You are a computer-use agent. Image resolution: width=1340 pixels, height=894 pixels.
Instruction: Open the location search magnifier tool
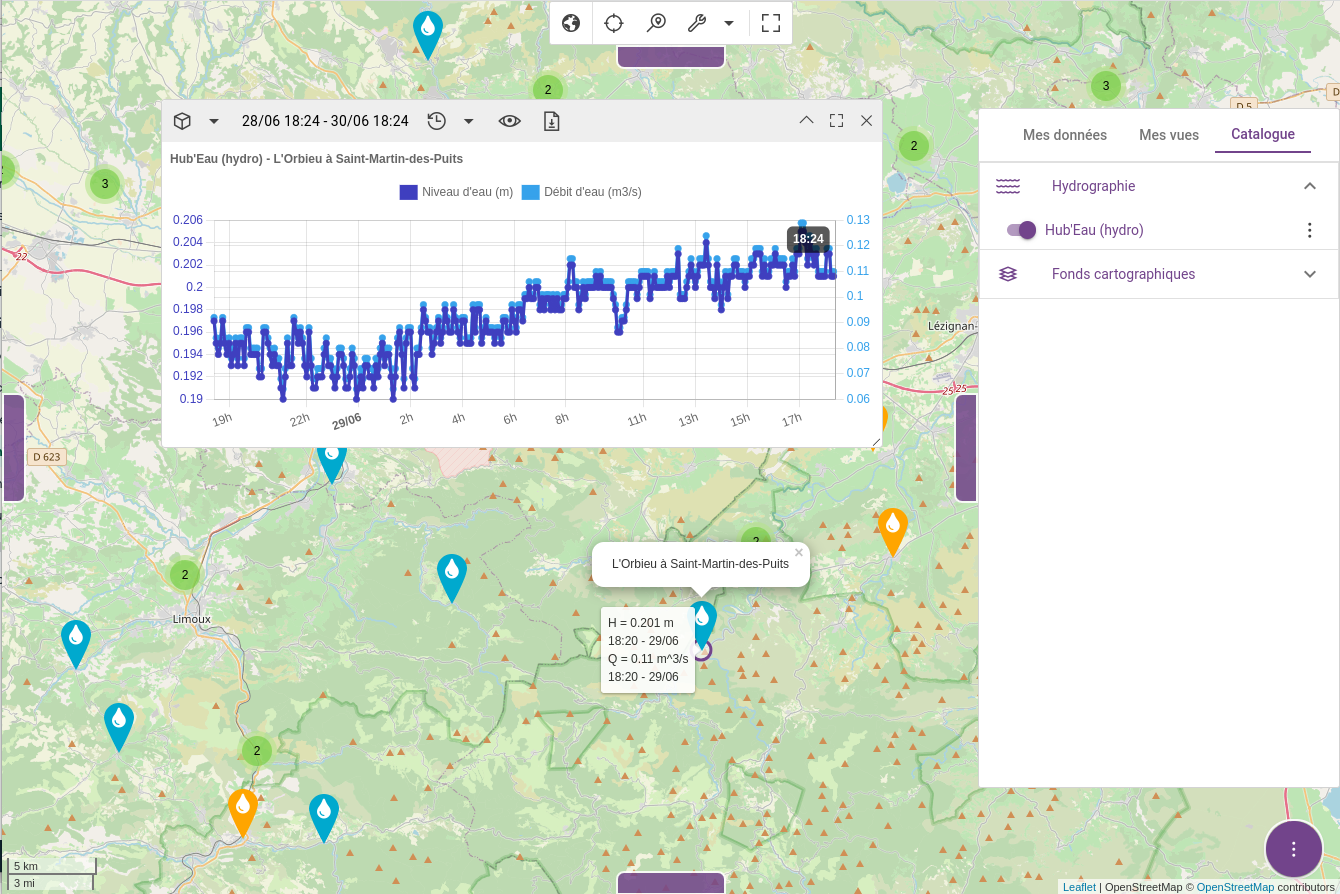click(x=656, y=23)
